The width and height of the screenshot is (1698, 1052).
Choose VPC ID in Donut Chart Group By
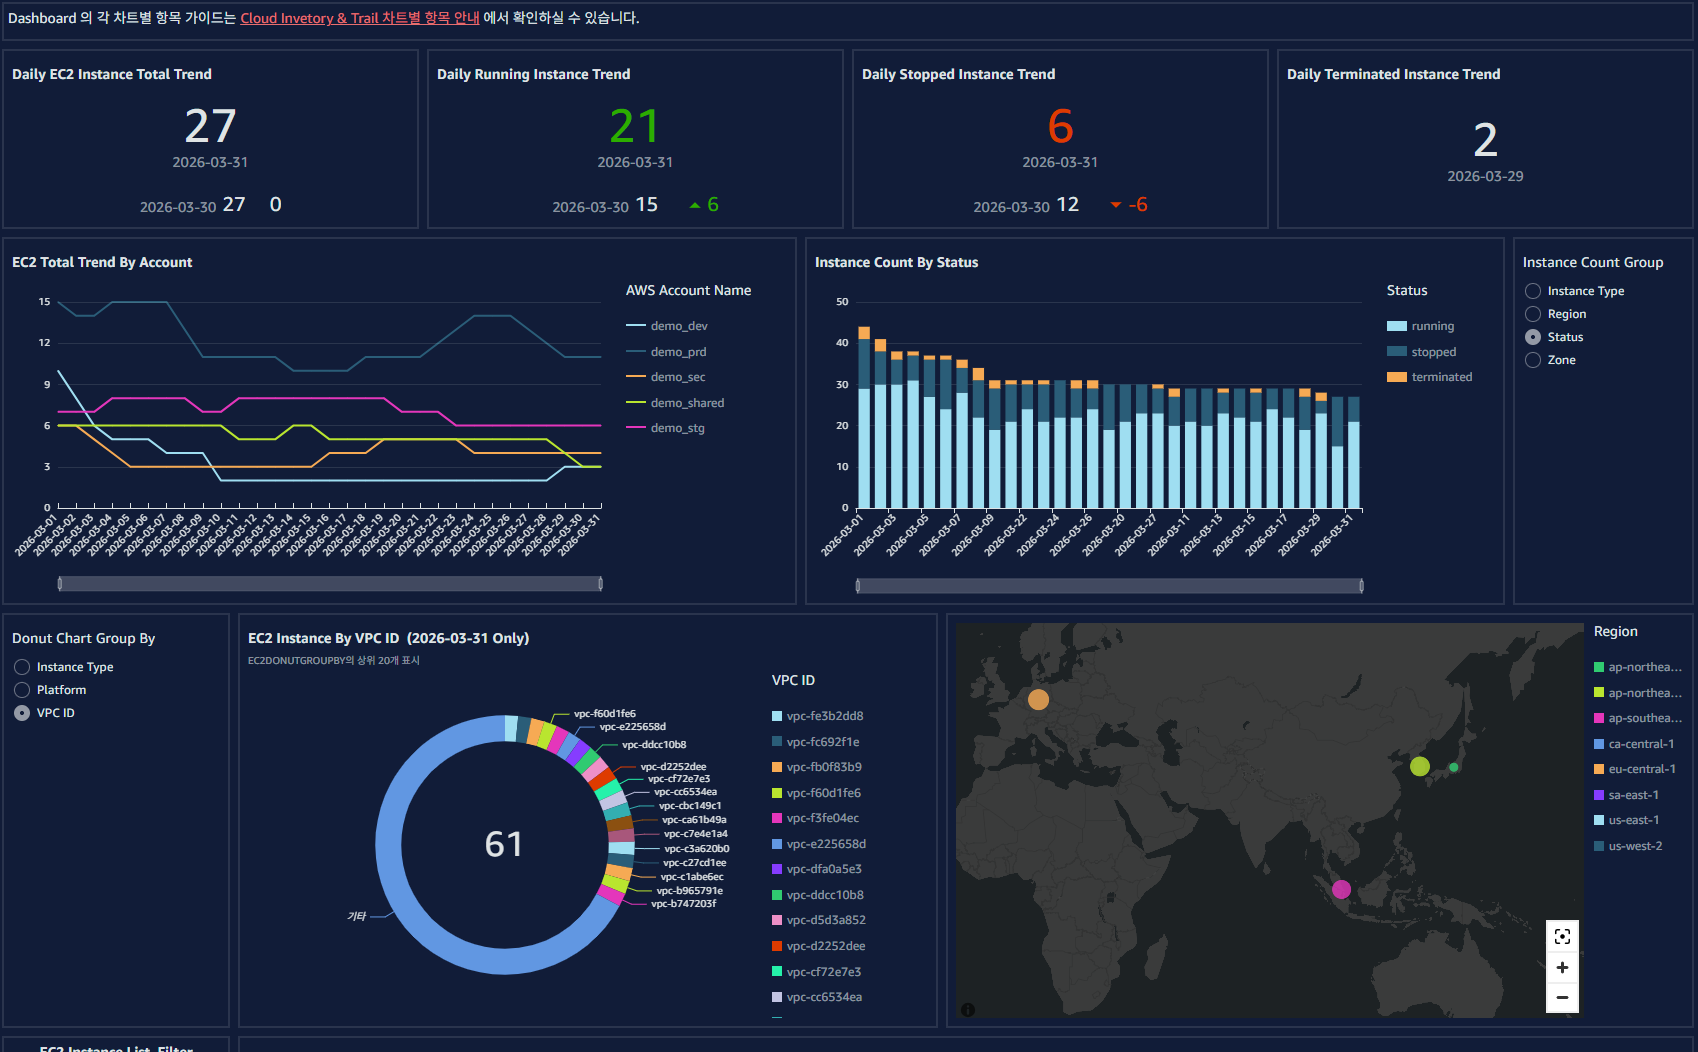tap(22, 713)
